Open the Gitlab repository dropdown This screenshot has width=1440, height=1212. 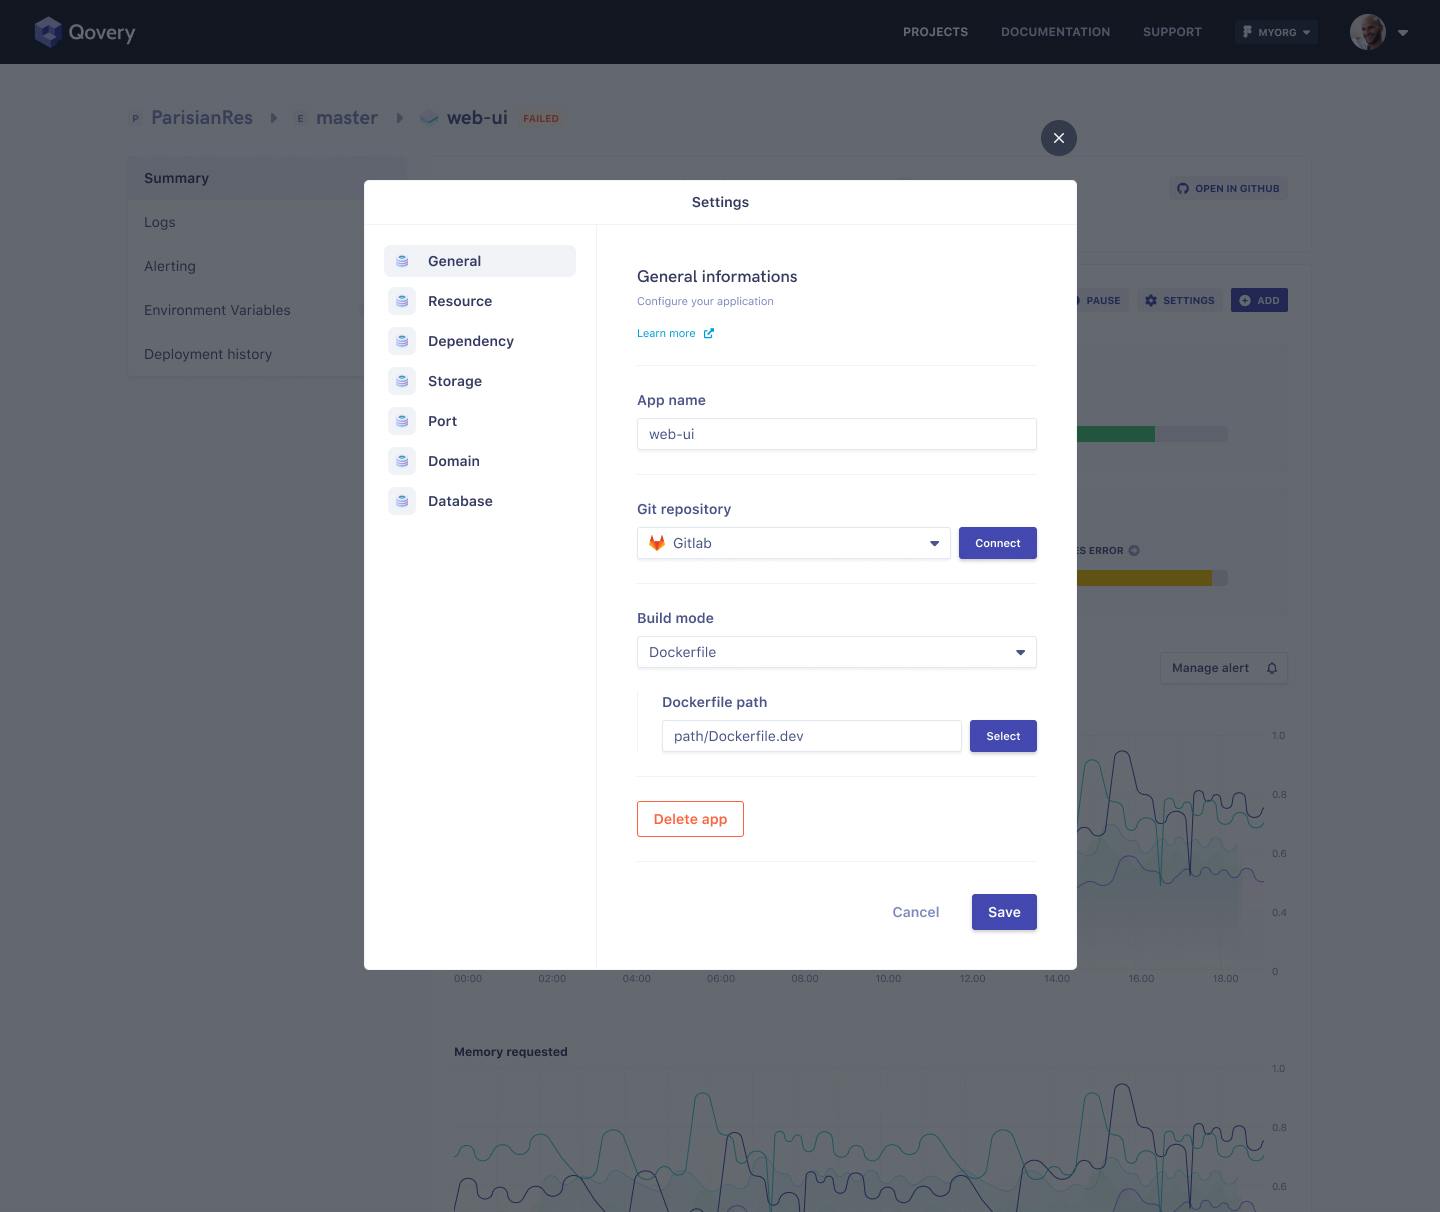[x=794, y=543]
